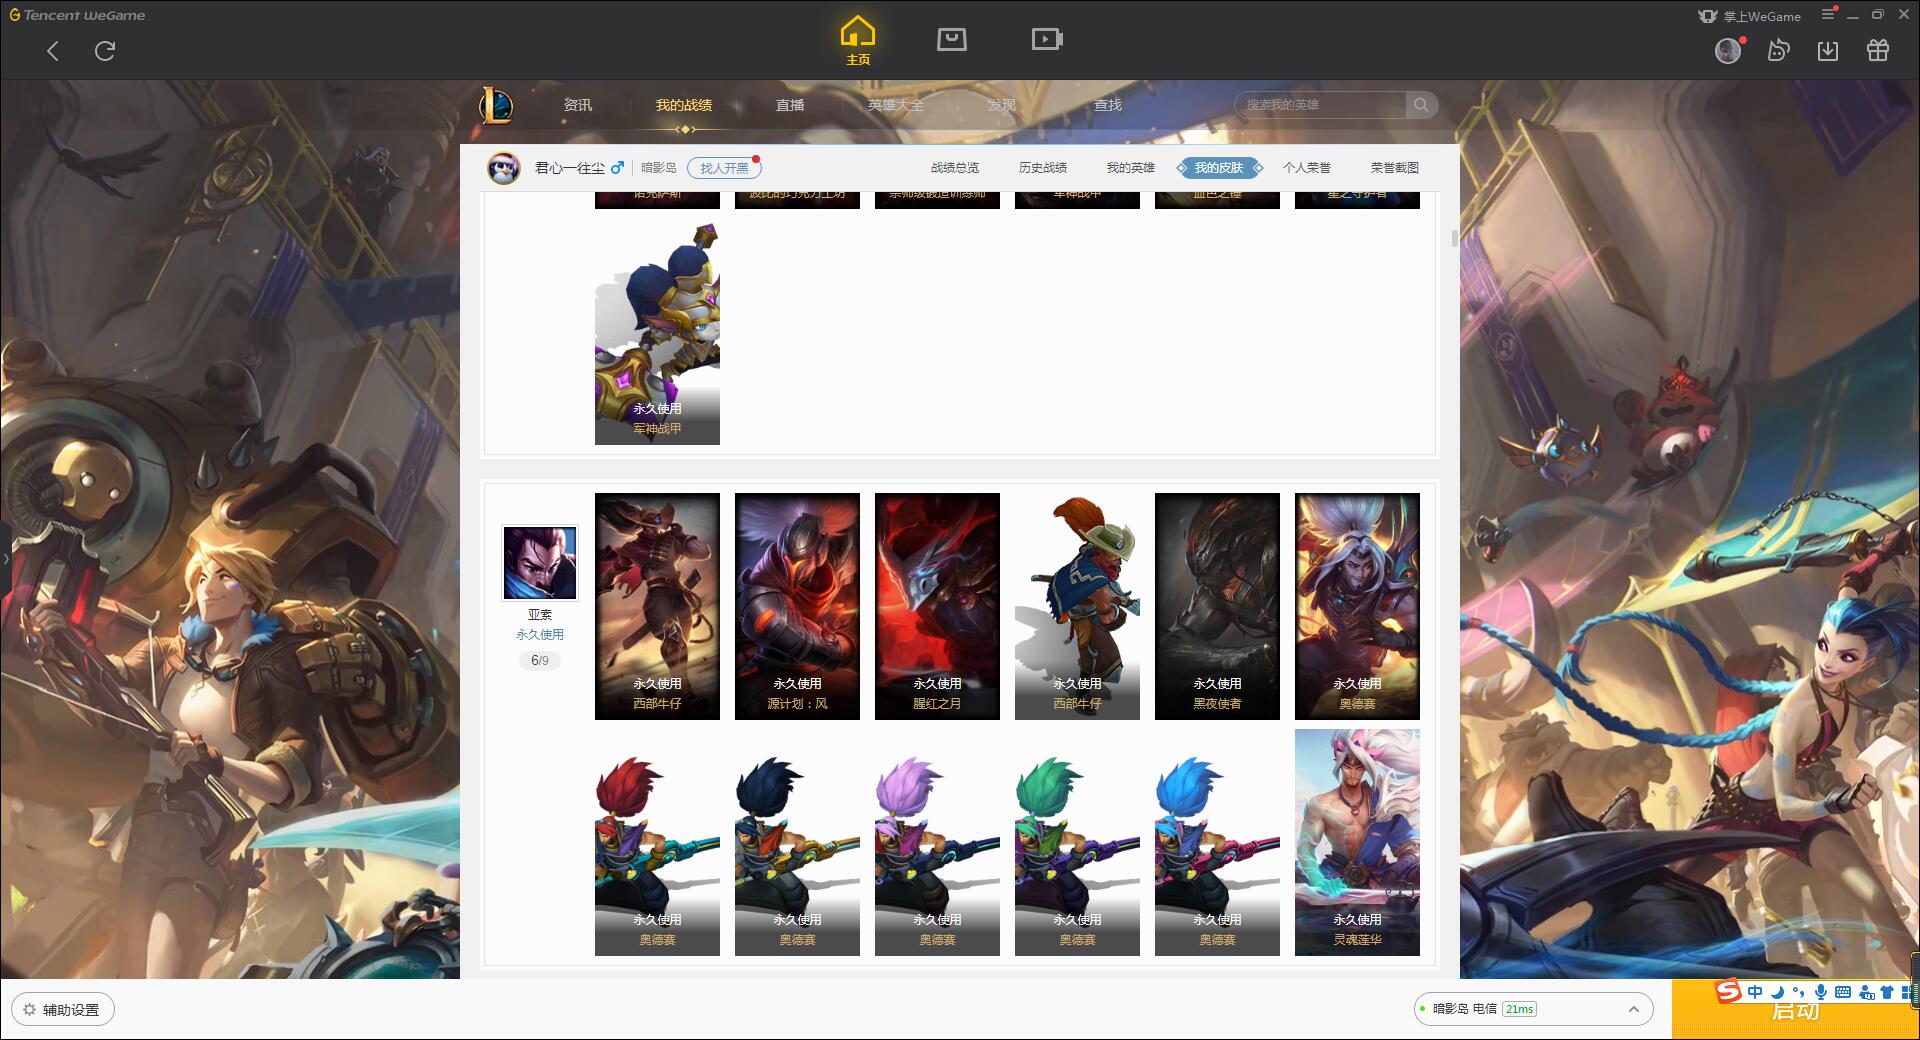The image size is (1920, 1040).
Task: Click the 永久使用 link under 亚索
Action: 540,635
